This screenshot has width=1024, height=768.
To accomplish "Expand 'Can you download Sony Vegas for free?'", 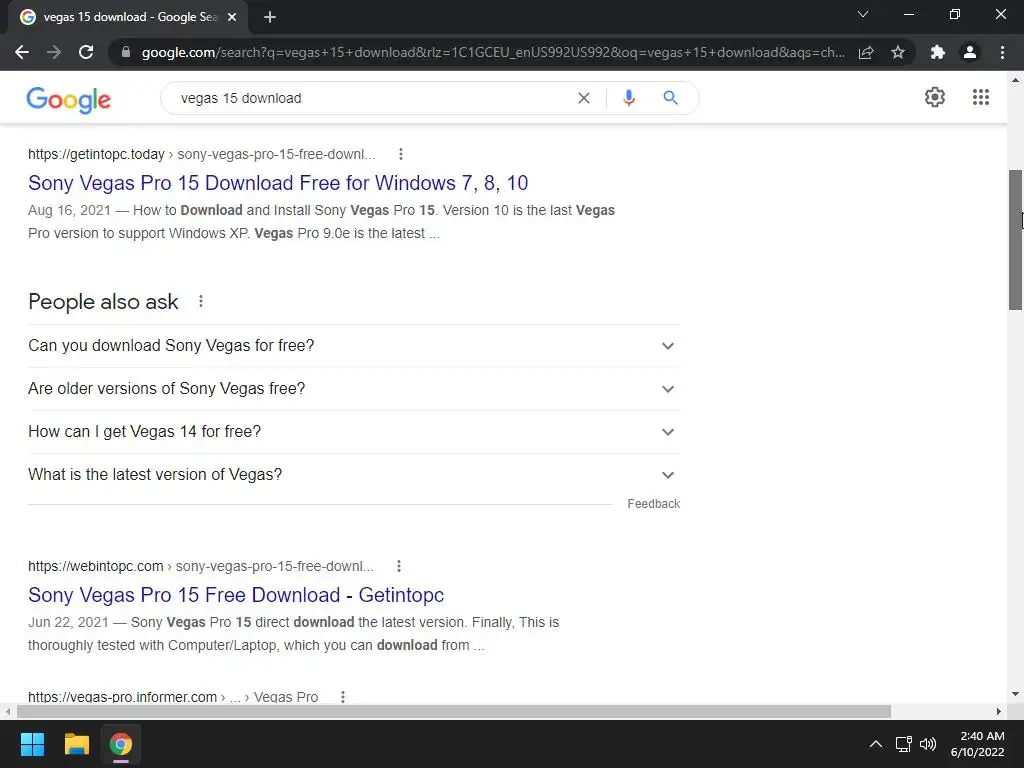I will point(354,345).
